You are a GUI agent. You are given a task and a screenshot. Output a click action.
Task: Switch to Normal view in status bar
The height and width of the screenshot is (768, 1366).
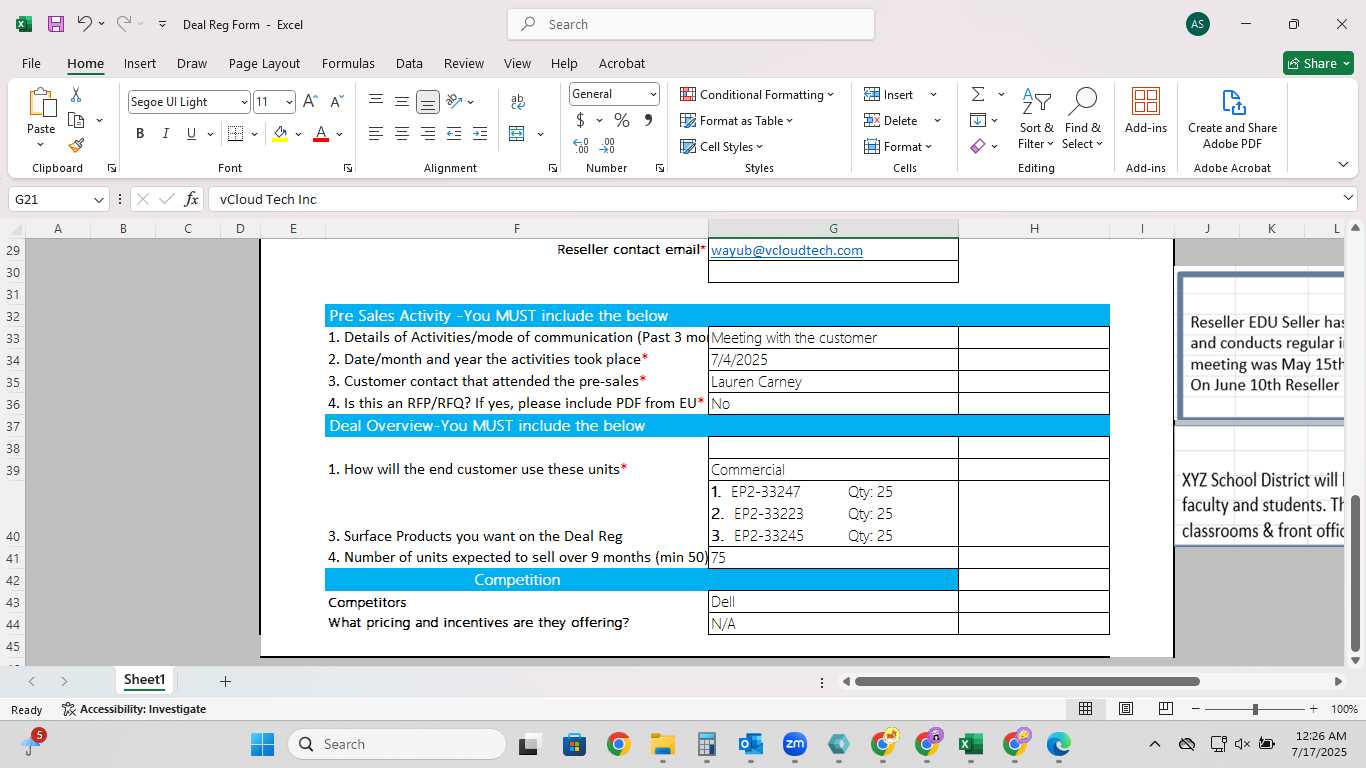(x=1085, y=709)
